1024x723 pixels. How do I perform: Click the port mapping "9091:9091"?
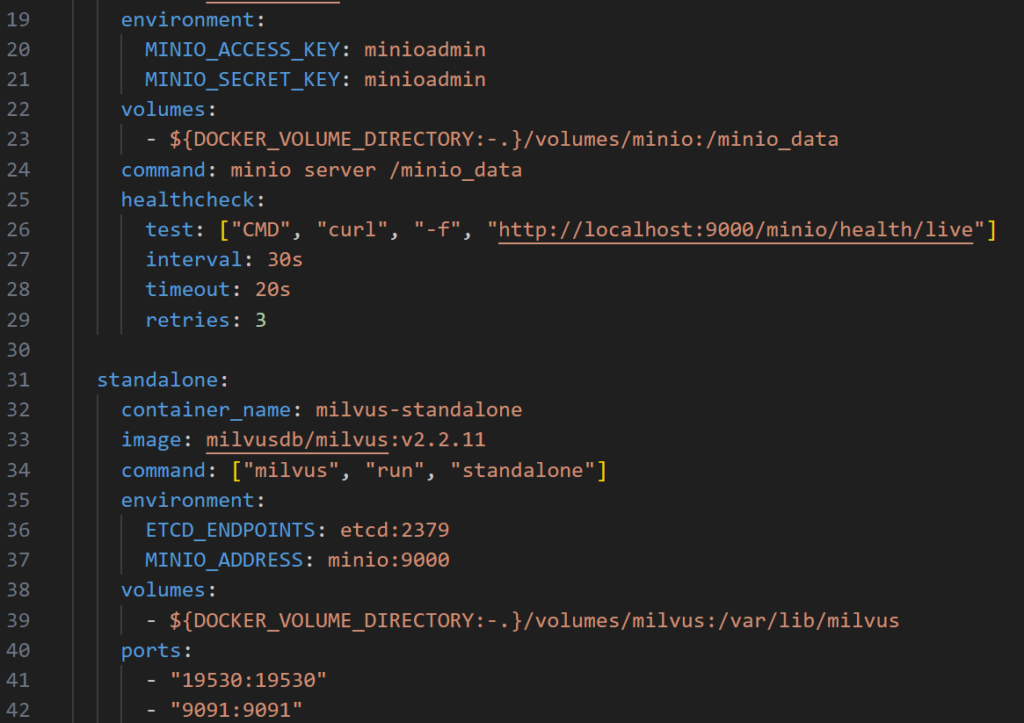(x=236, y=710)
